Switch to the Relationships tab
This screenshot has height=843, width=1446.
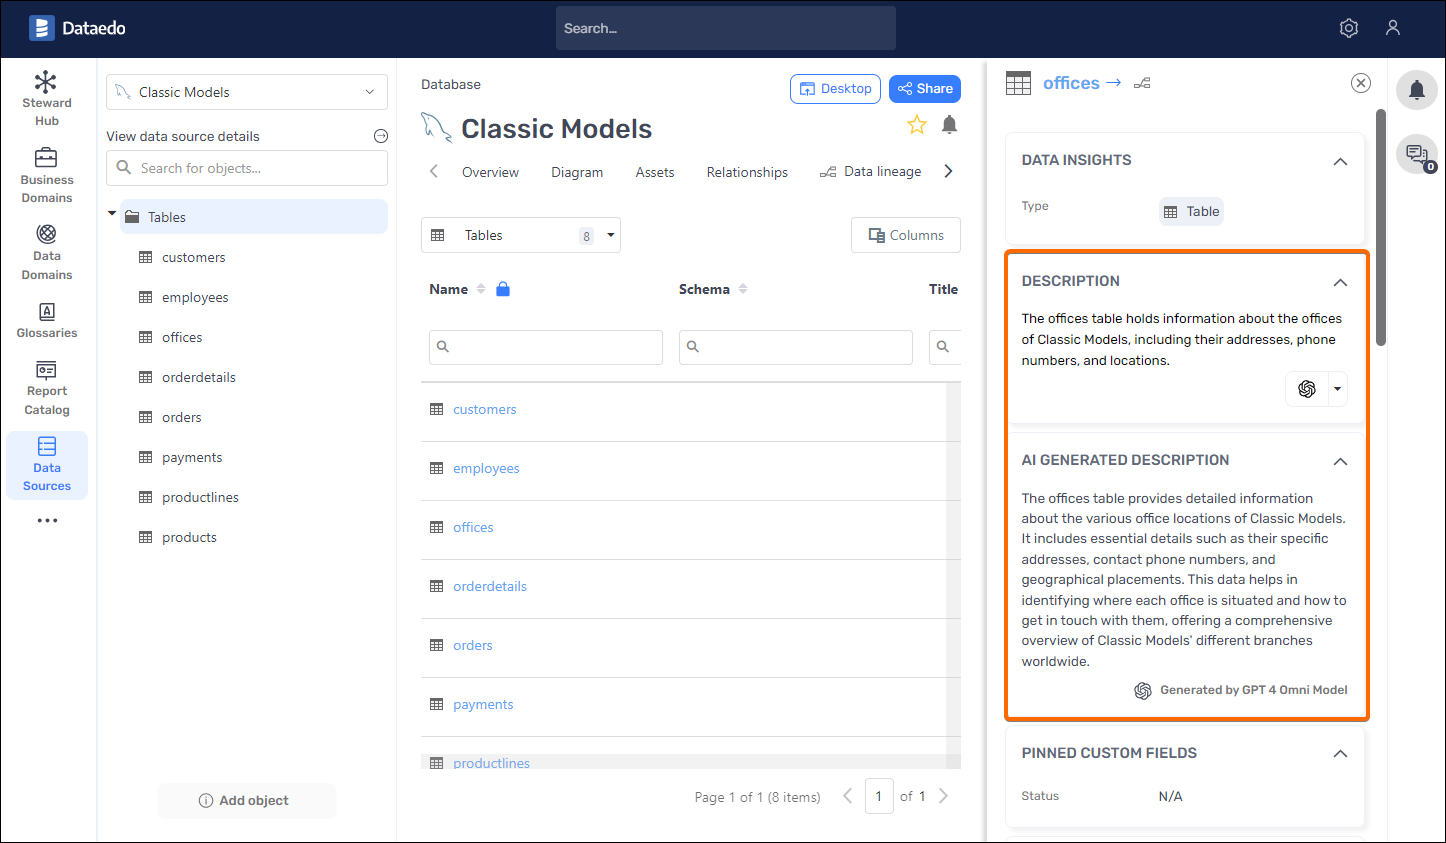[x=747, y=172]
